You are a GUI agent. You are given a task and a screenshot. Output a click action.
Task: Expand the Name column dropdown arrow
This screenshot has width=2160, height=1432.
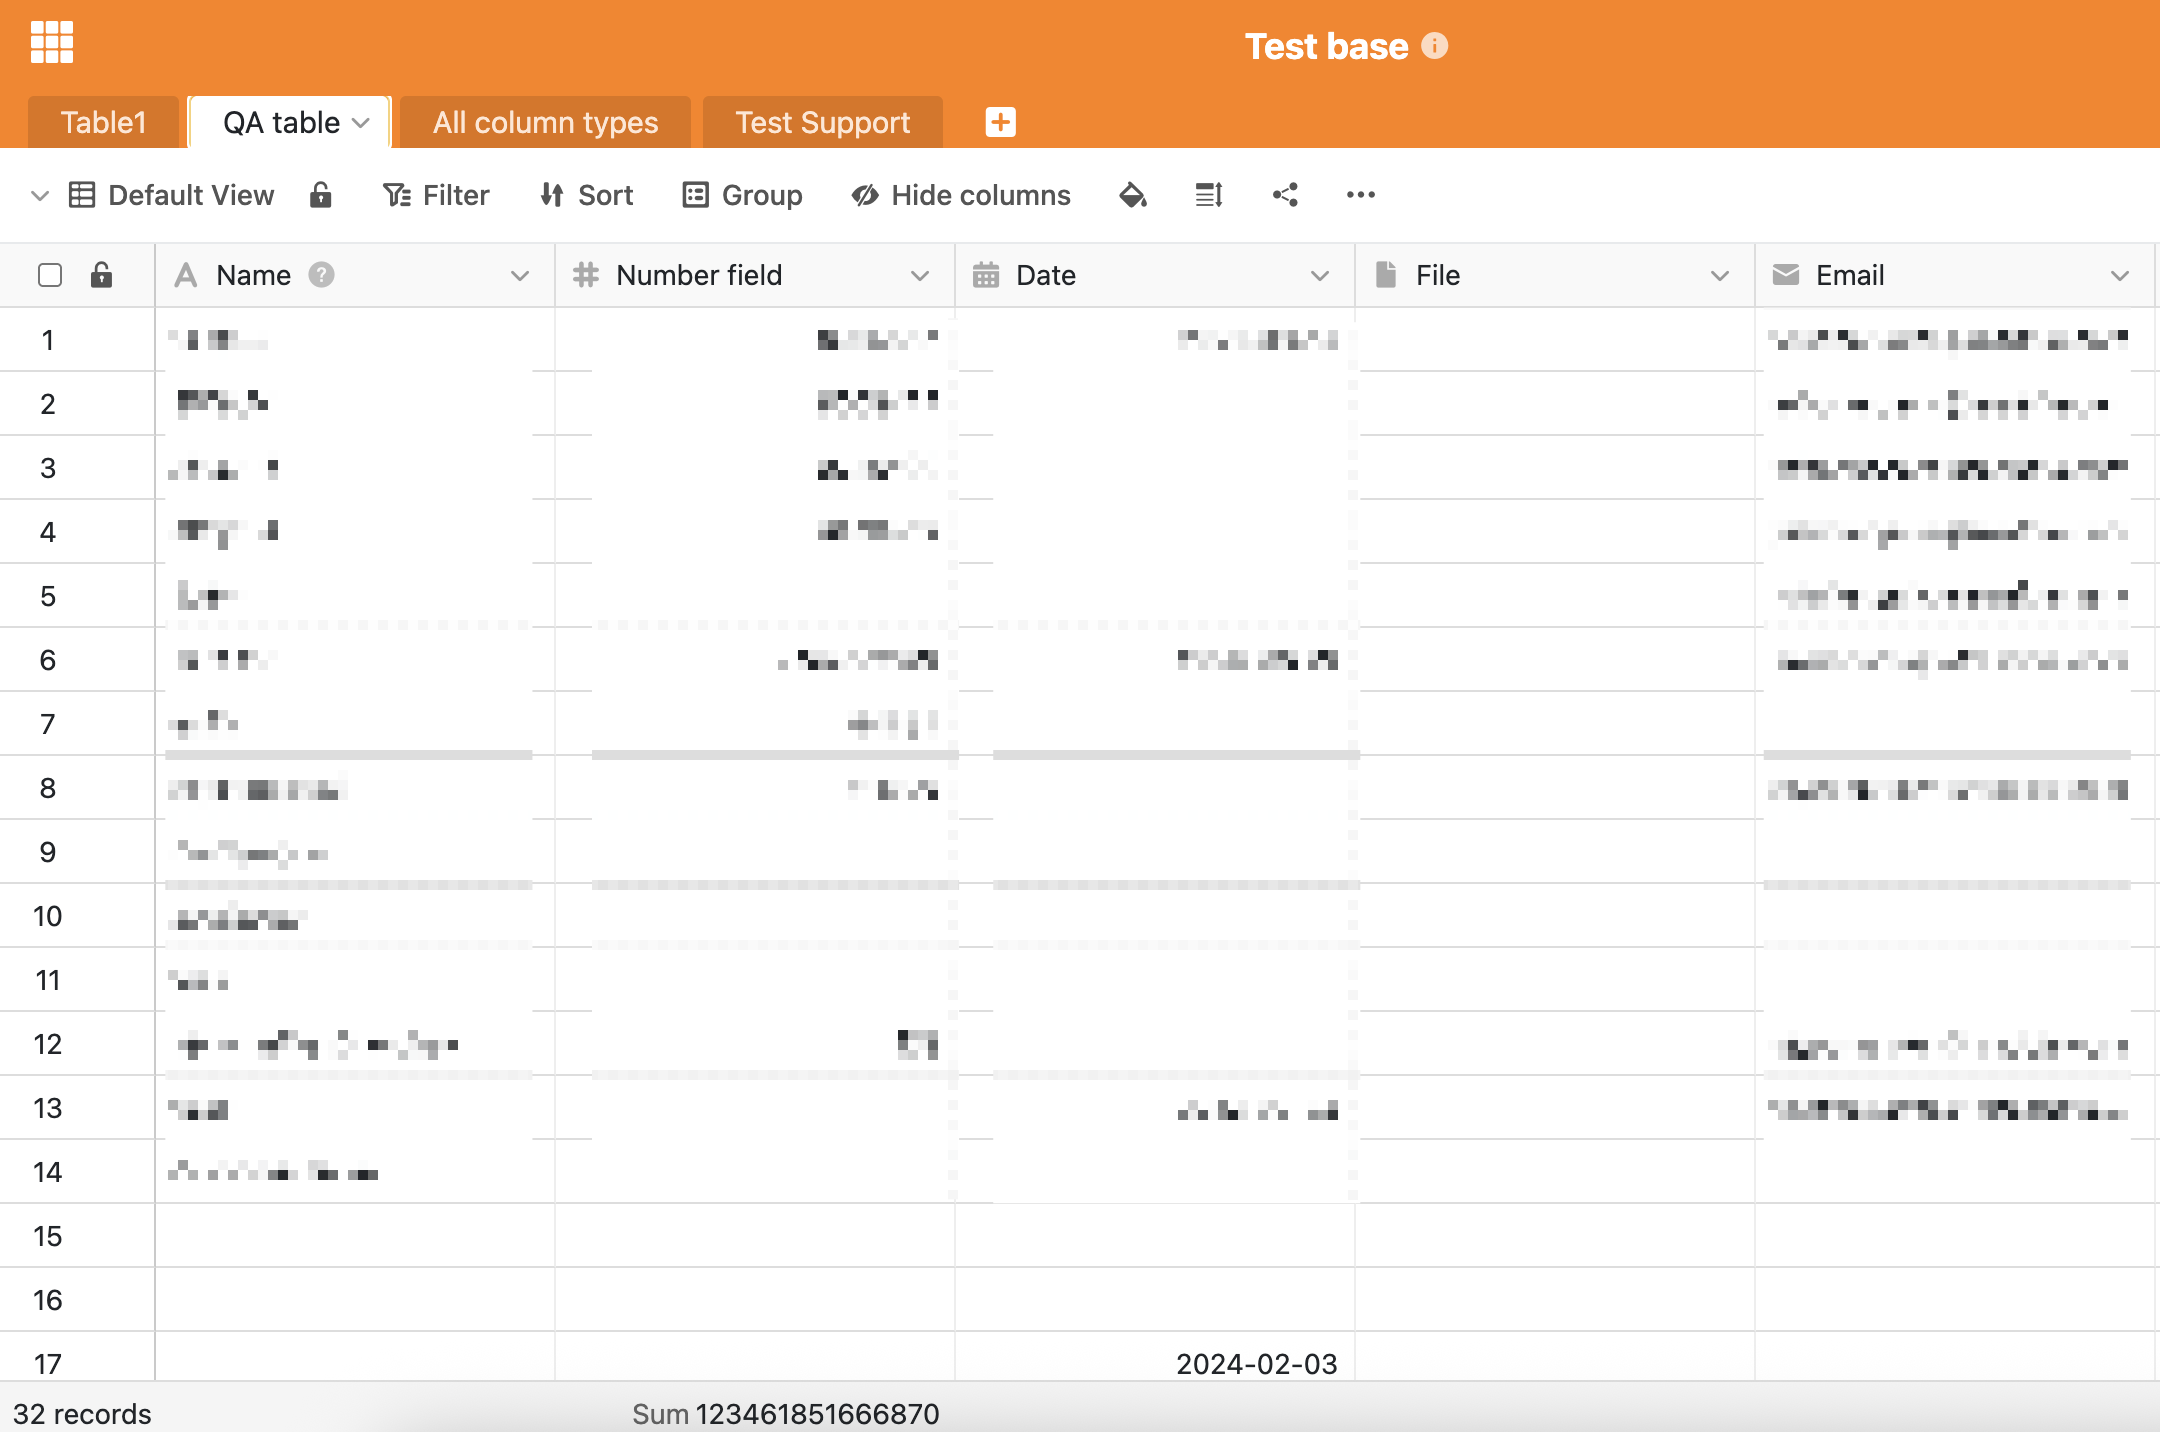coord(520,276)
